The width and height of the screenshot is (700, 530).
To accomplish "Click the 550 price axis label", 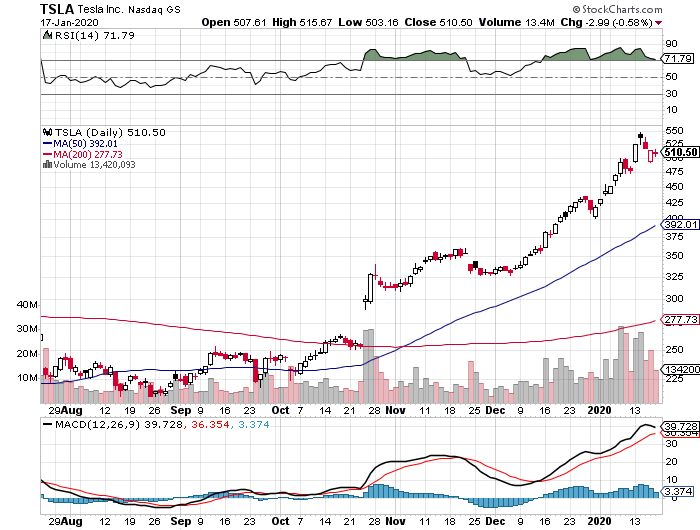I will tap(674, 131).
